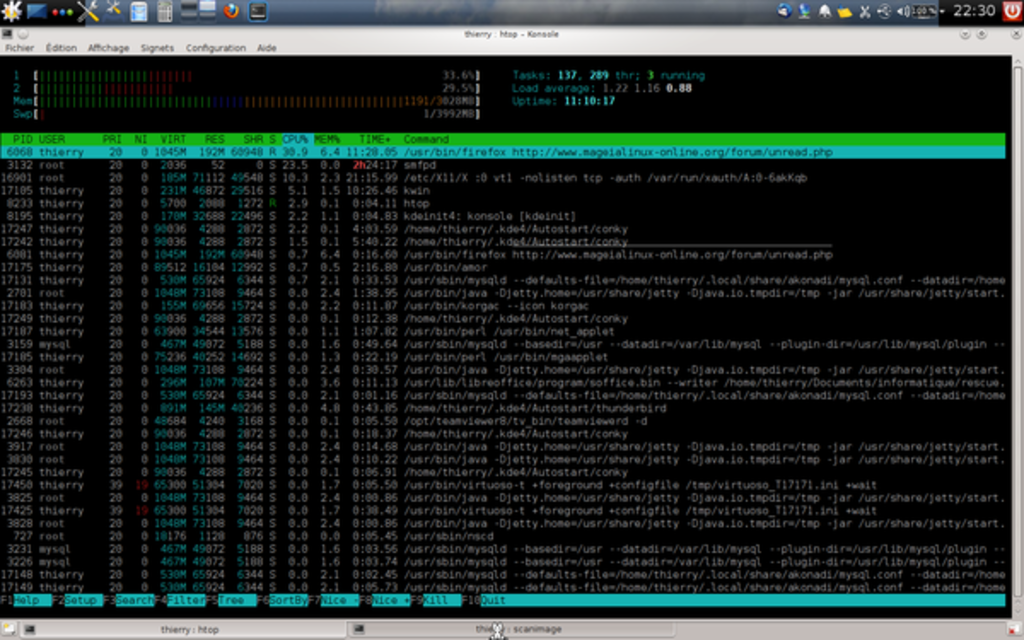Click the F9 Kill button in htop
Screen dimensions: 1024x640
click(436, 600)
